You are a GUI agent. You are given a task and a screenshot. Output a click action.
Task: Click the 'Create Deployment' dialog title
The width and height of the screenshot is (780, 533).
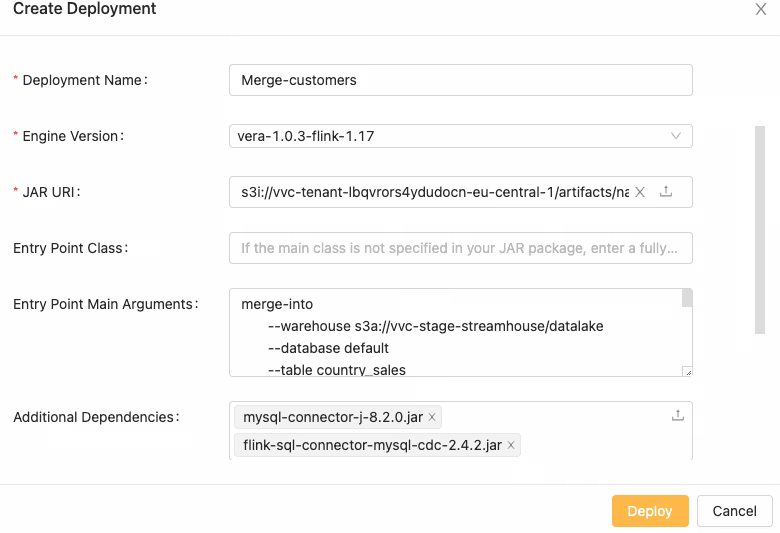pyautogui.click(x=85, y=8)
